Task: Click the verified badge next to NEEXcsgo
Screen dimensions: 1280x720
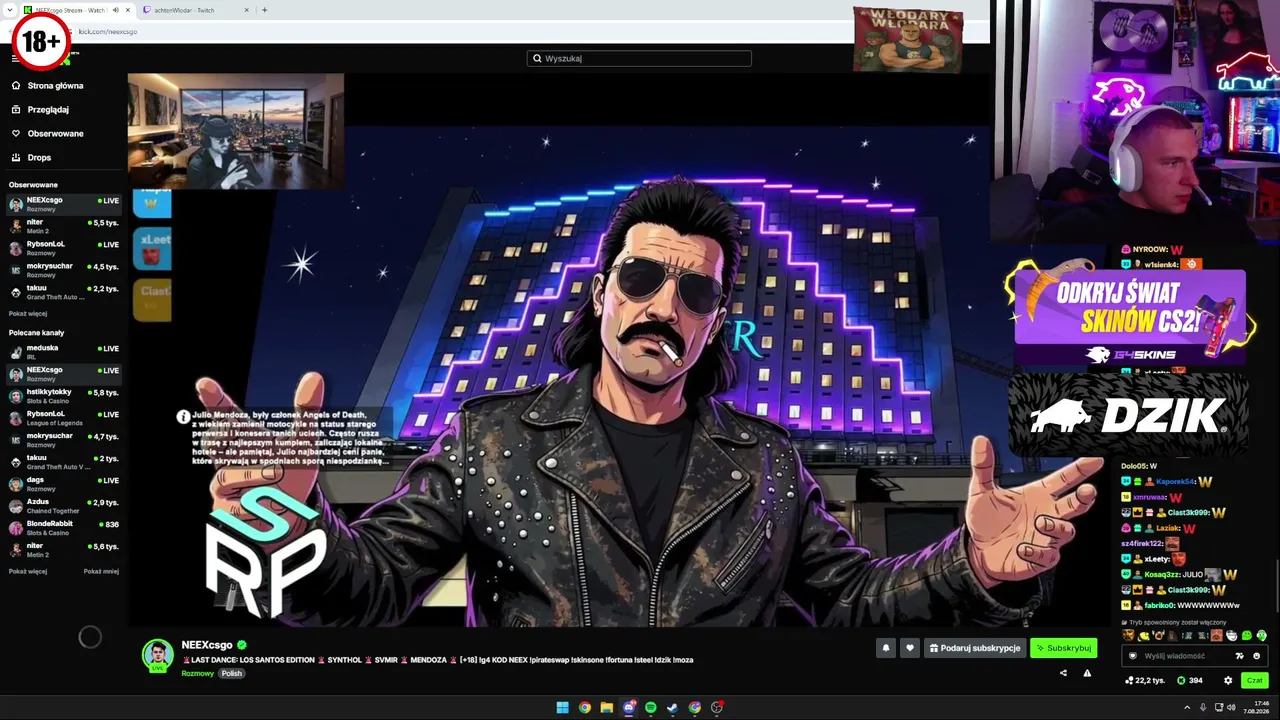Action: tap(242, 645)
